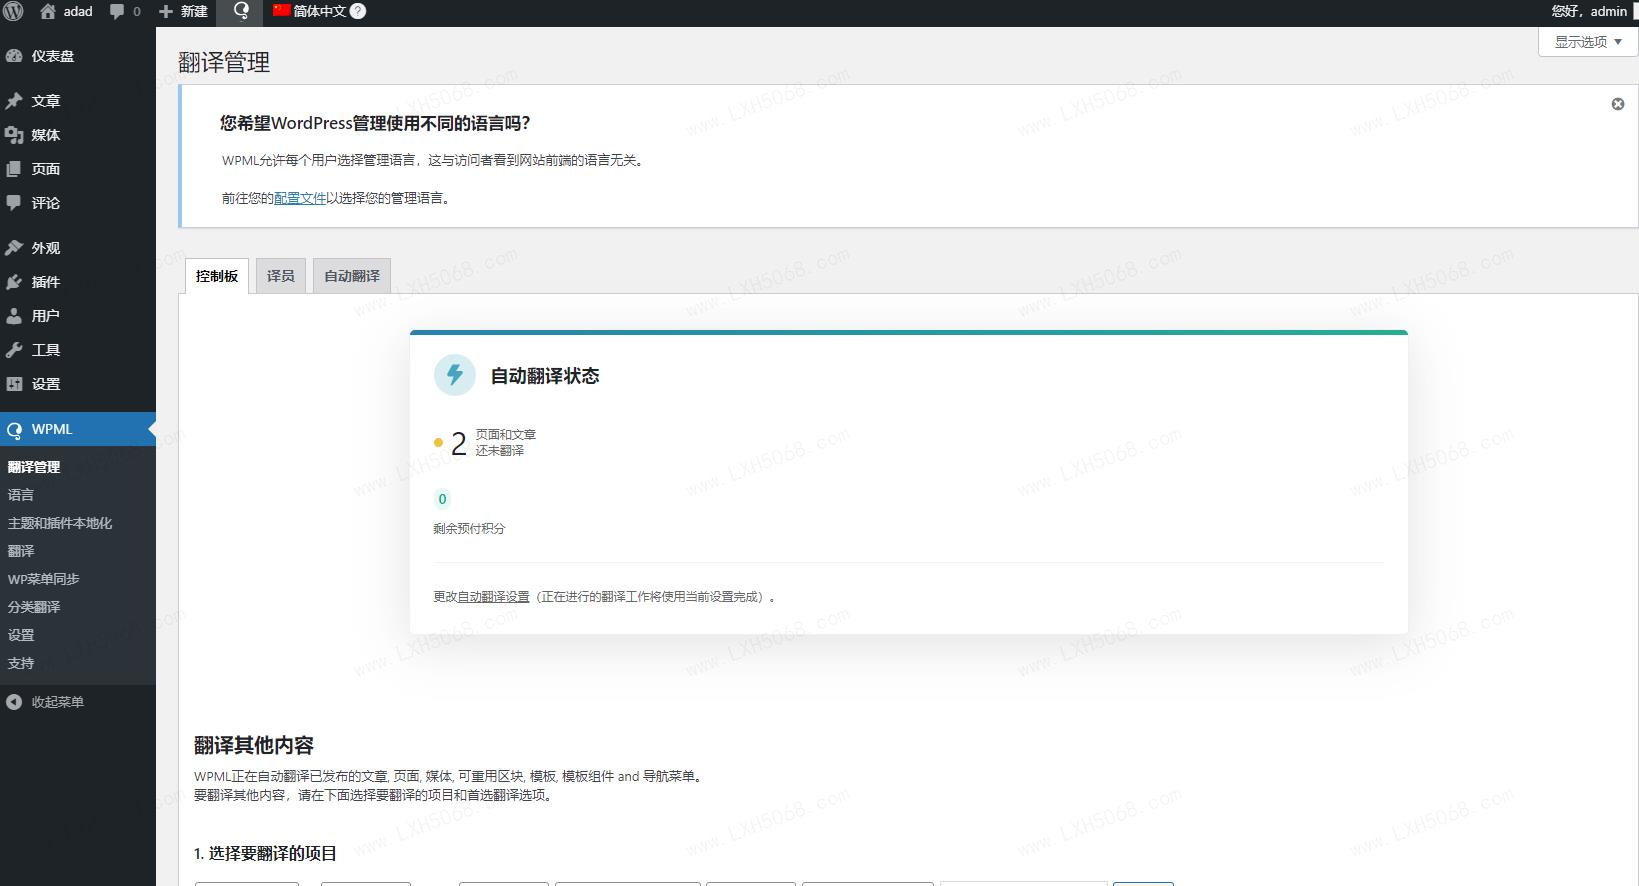Screen dimensions: 1639x886
Task: Click the 0 remaining credits badge
Action: click(x=442, y=499)
